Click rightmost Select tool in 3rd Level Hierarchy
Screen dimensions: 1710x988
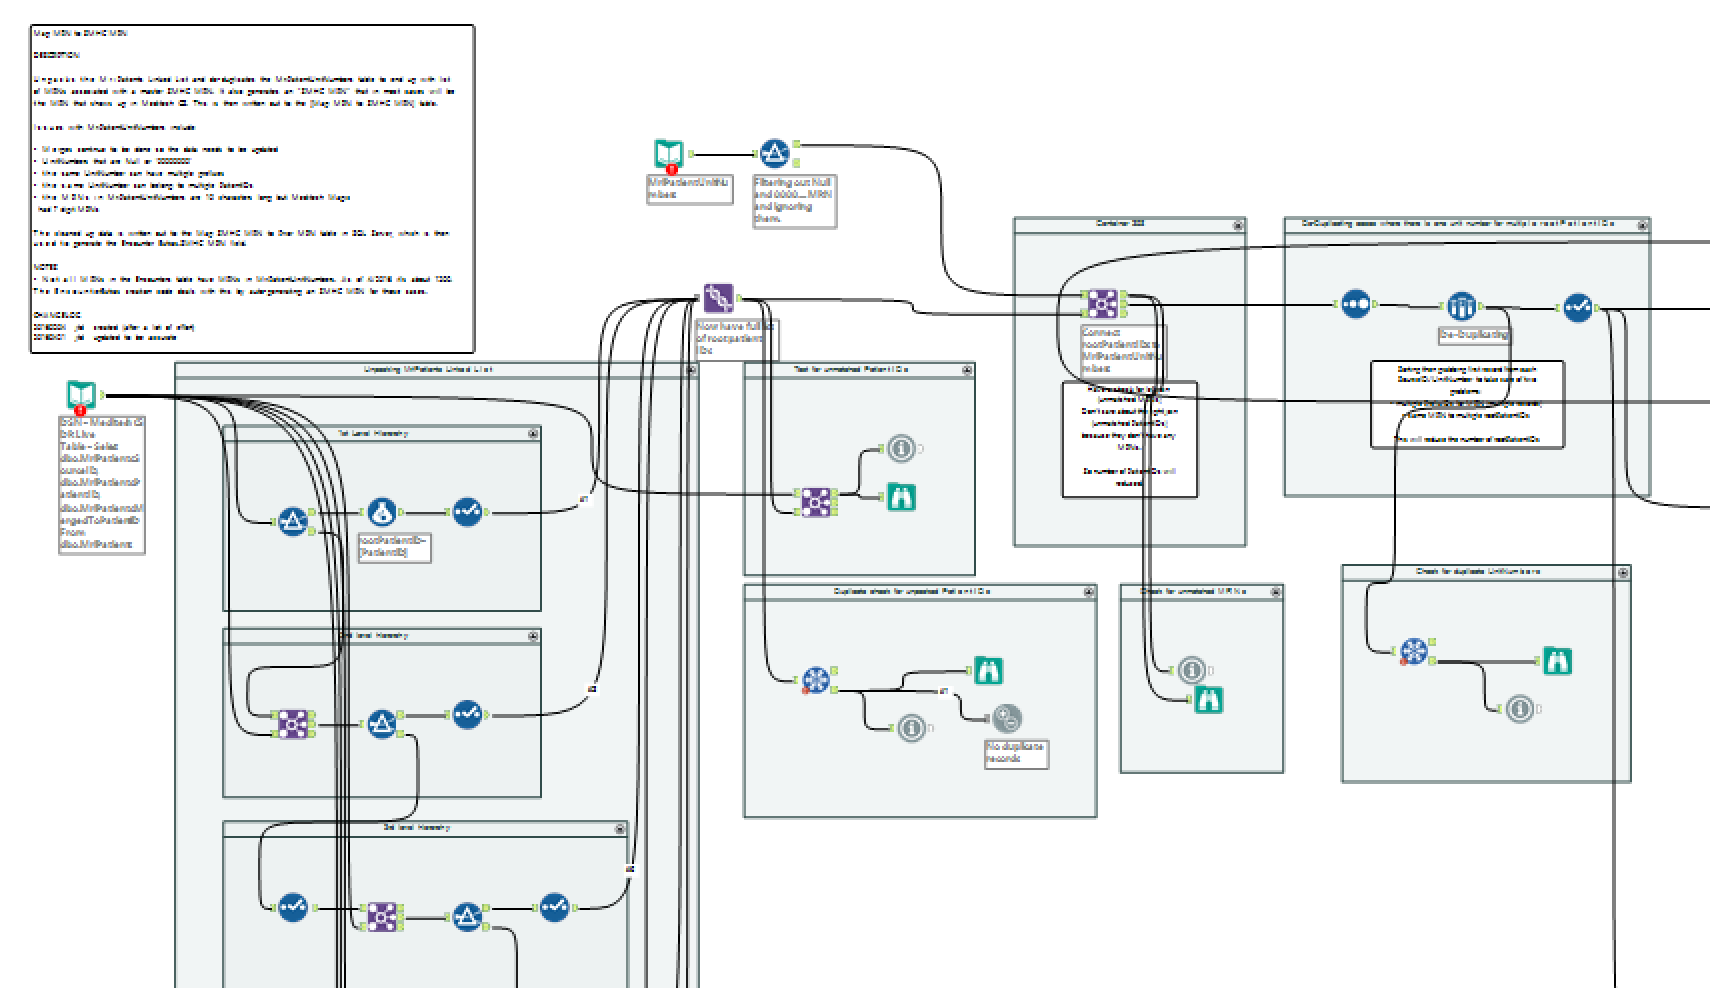(555, 907)
